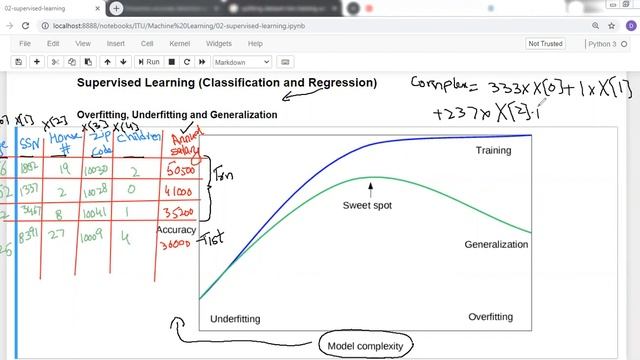Open the Cell menu
Viewport: 640px width, 360px height.
pos(147,44)
